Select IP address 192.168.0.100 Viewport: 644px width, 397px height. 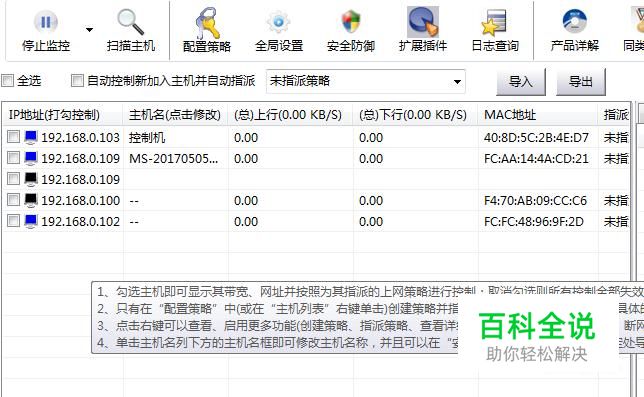[80, 200]
